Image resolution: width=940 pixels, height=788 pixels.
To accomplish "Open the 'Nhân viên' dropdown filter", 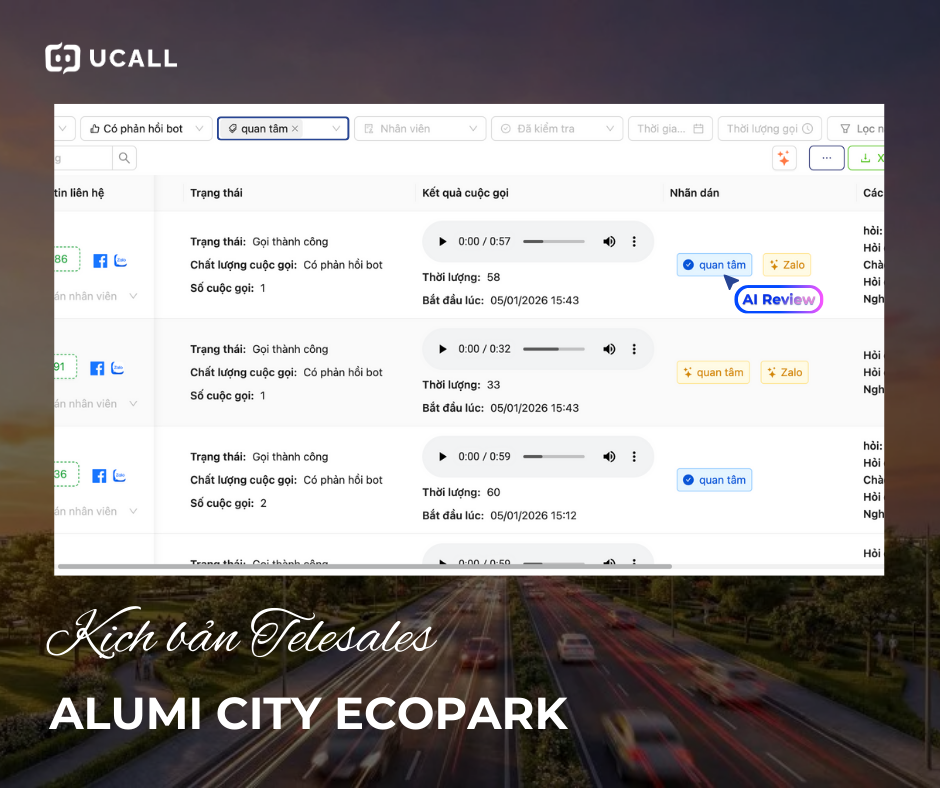I will [420, 129].
